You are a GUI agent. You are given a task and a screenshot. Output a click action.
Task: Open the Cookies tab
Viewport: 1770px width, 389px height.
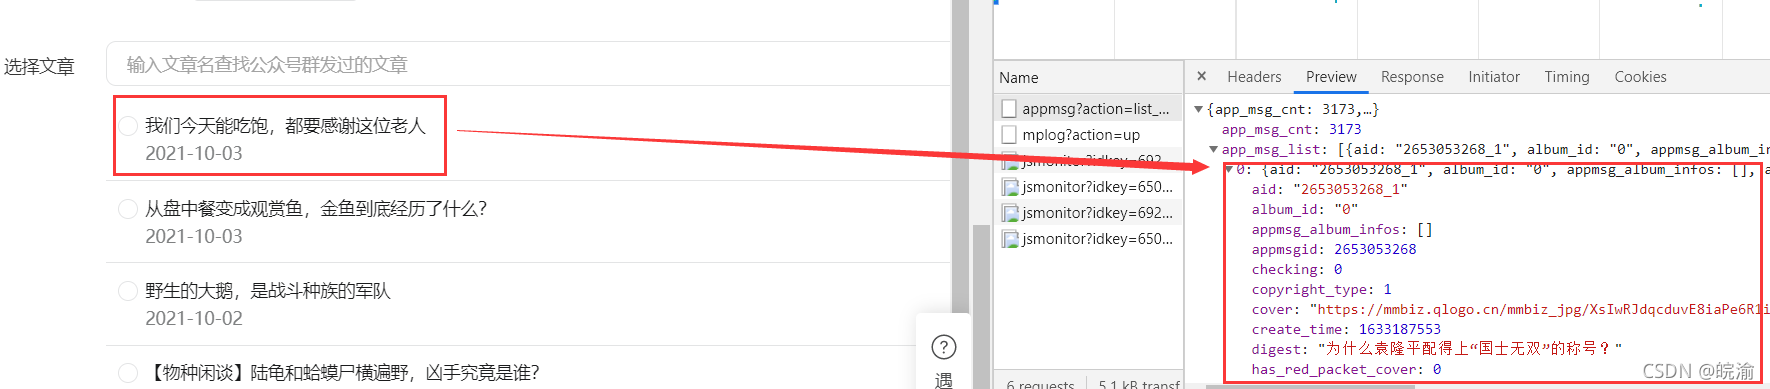coord(1640,77)
